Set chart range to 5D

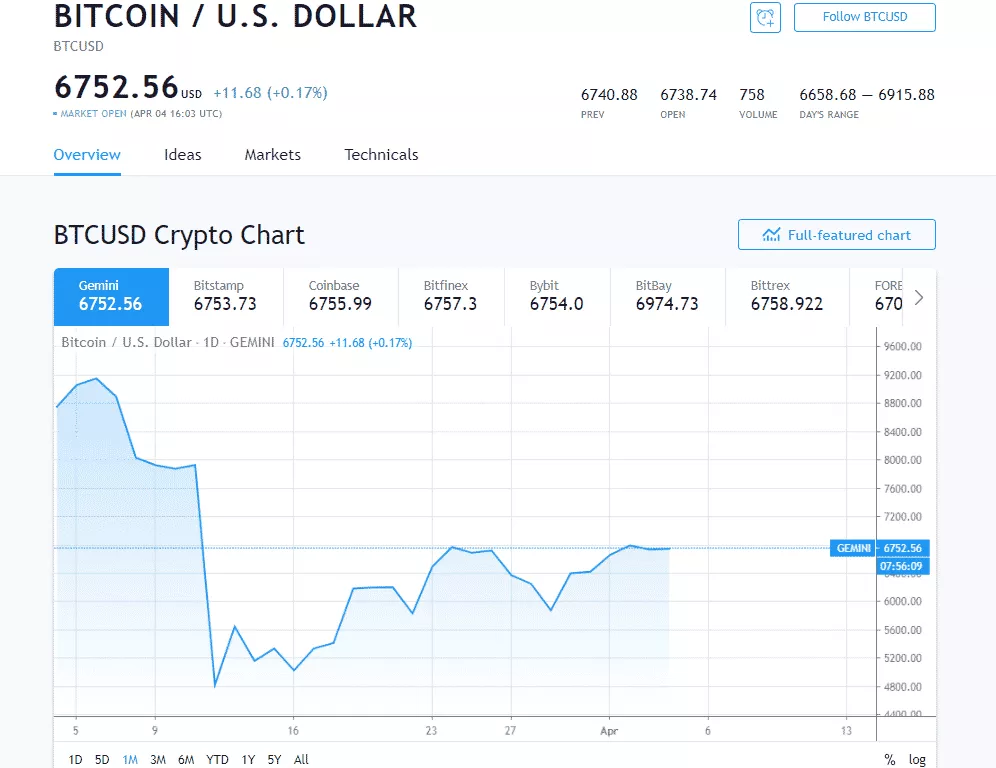(102, 760)
